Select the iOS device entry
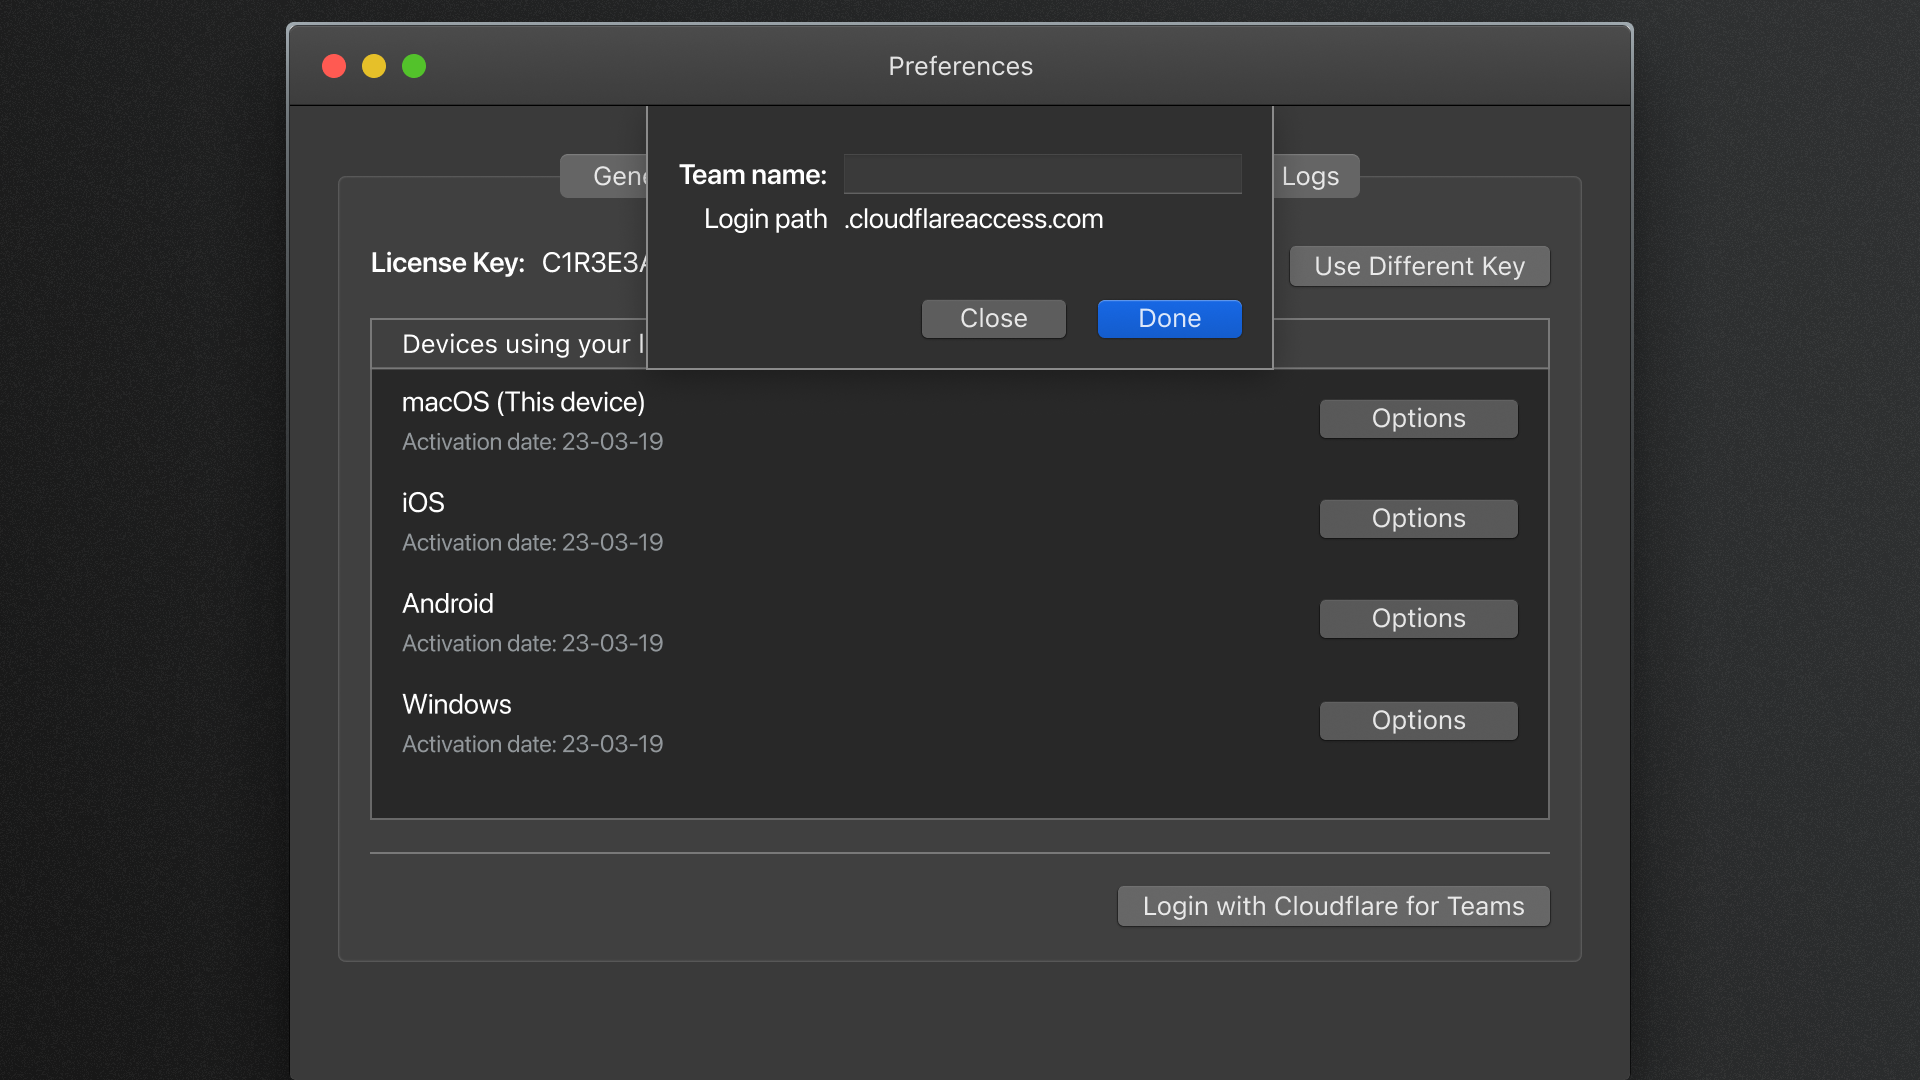Image resolution: width=1920 pixels, height=1080 pixels. (x=423, y=503)
